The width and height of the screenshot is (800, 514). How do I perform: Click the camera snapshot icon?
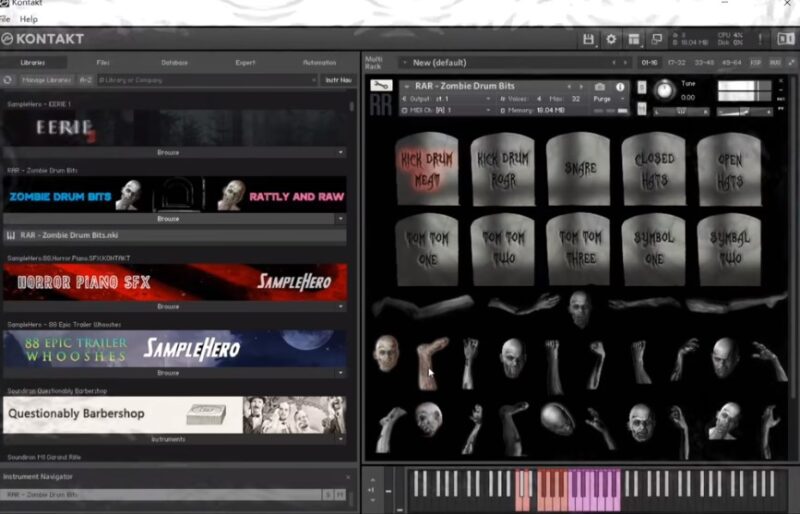point(600,87)
